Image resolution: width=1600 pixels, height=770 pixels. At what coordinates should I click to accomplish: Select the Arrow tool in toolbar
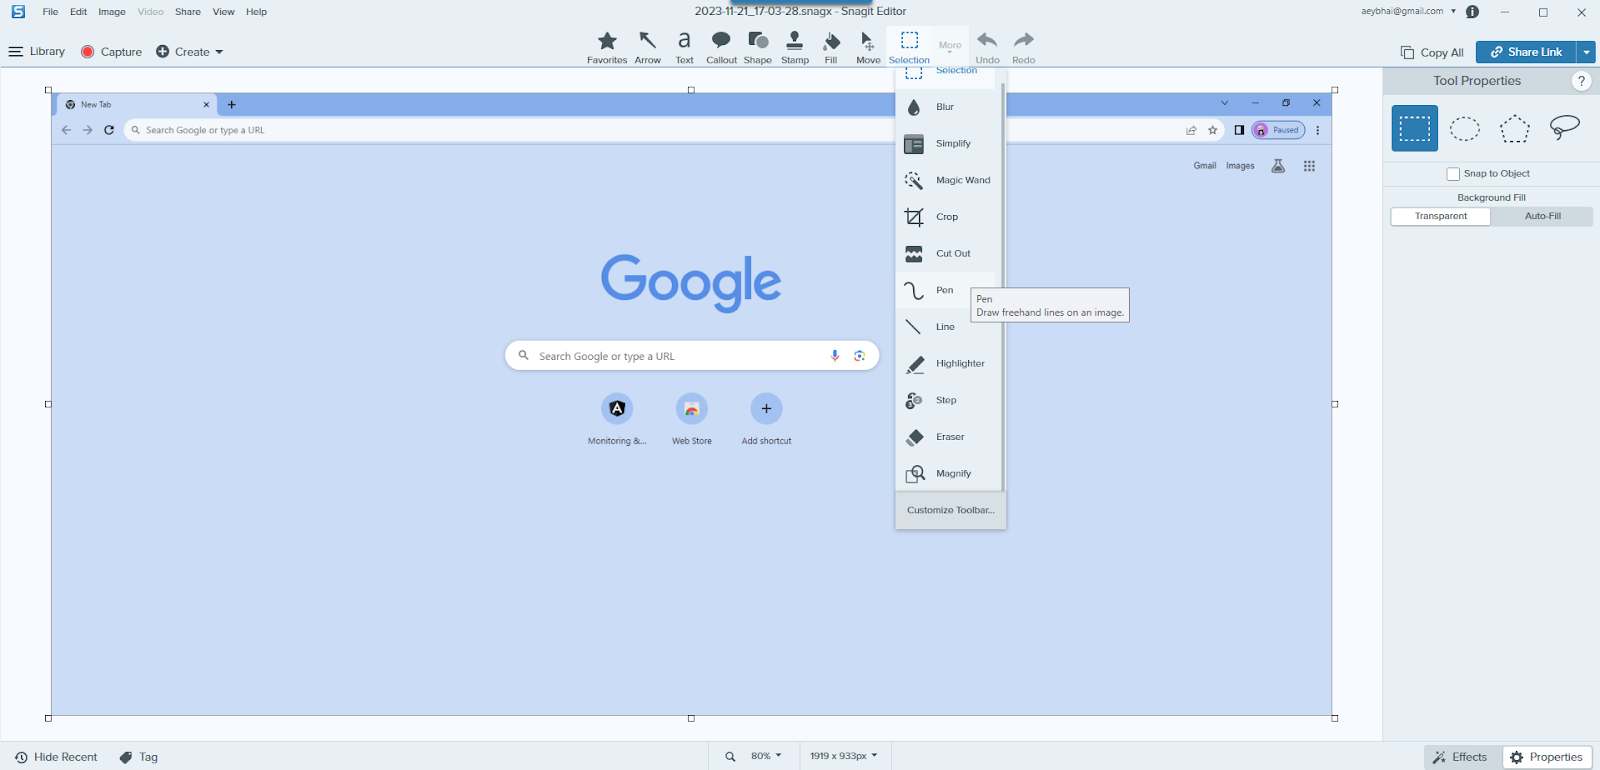click(x=647, y=46)
